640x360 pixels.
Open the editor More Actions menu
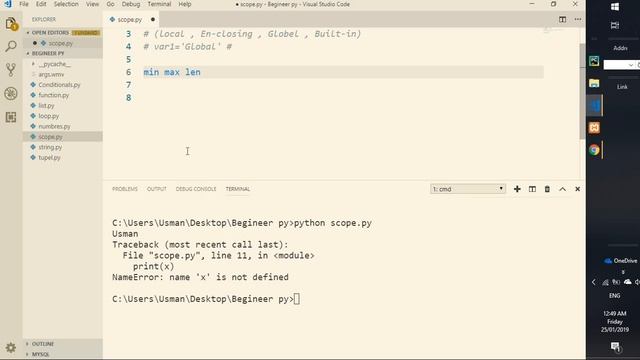tap(578, 19)
